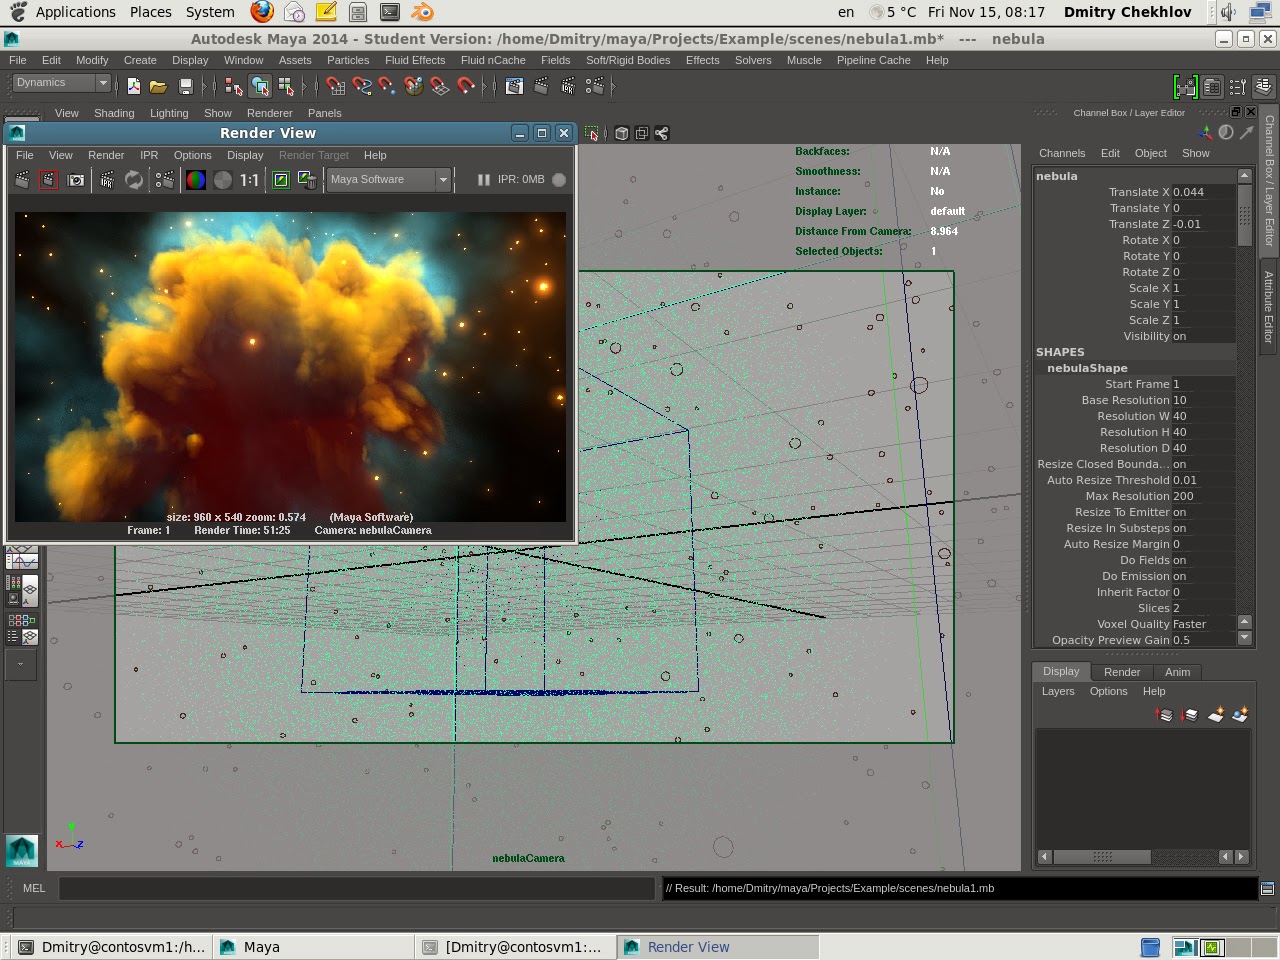Viewport: 1280px width, 960px height.
Task: Open Layers menu in Layer Editor
Action: [x=1058, y=691]
